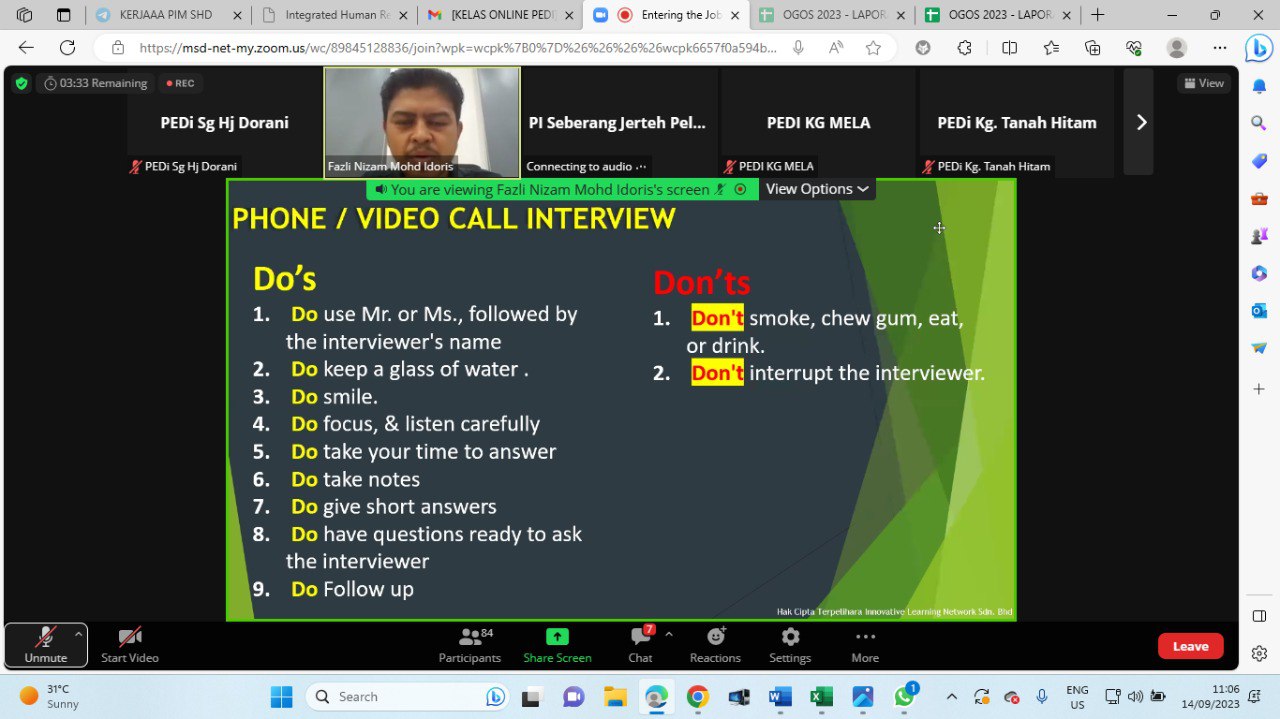Screen dimensions: 1280x719
Task: Close the Entering the Job tab
Action: click(734, 15)
